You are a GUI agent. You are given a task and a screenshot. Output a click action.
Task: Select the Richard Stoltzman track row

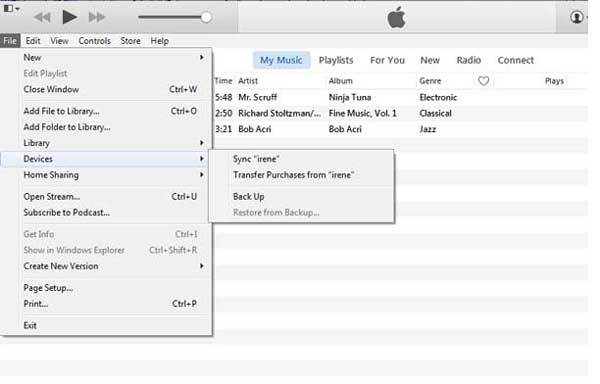(x=400, y=113)
